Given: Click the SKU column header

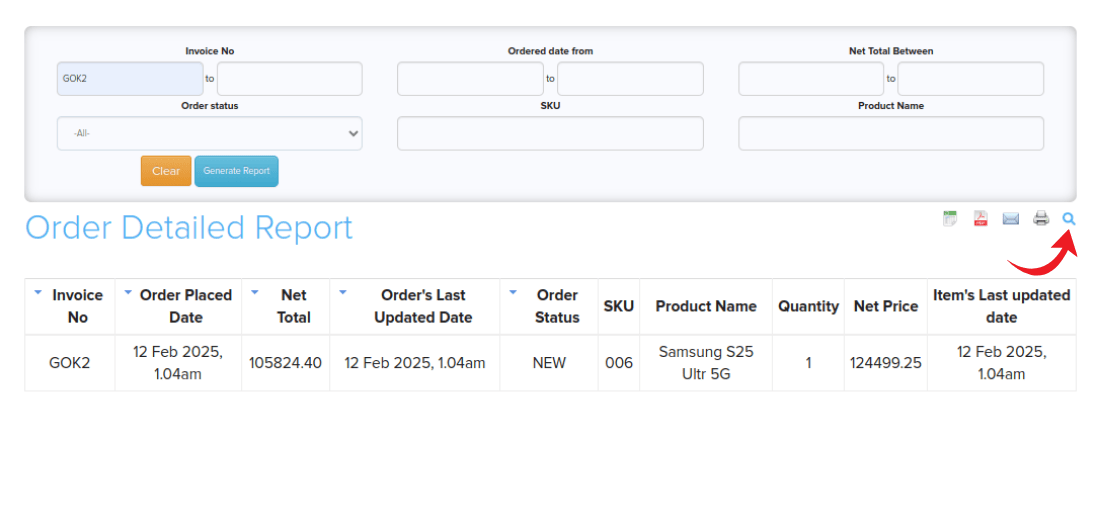Looking at the screenshot, I should tap(619, 306).
